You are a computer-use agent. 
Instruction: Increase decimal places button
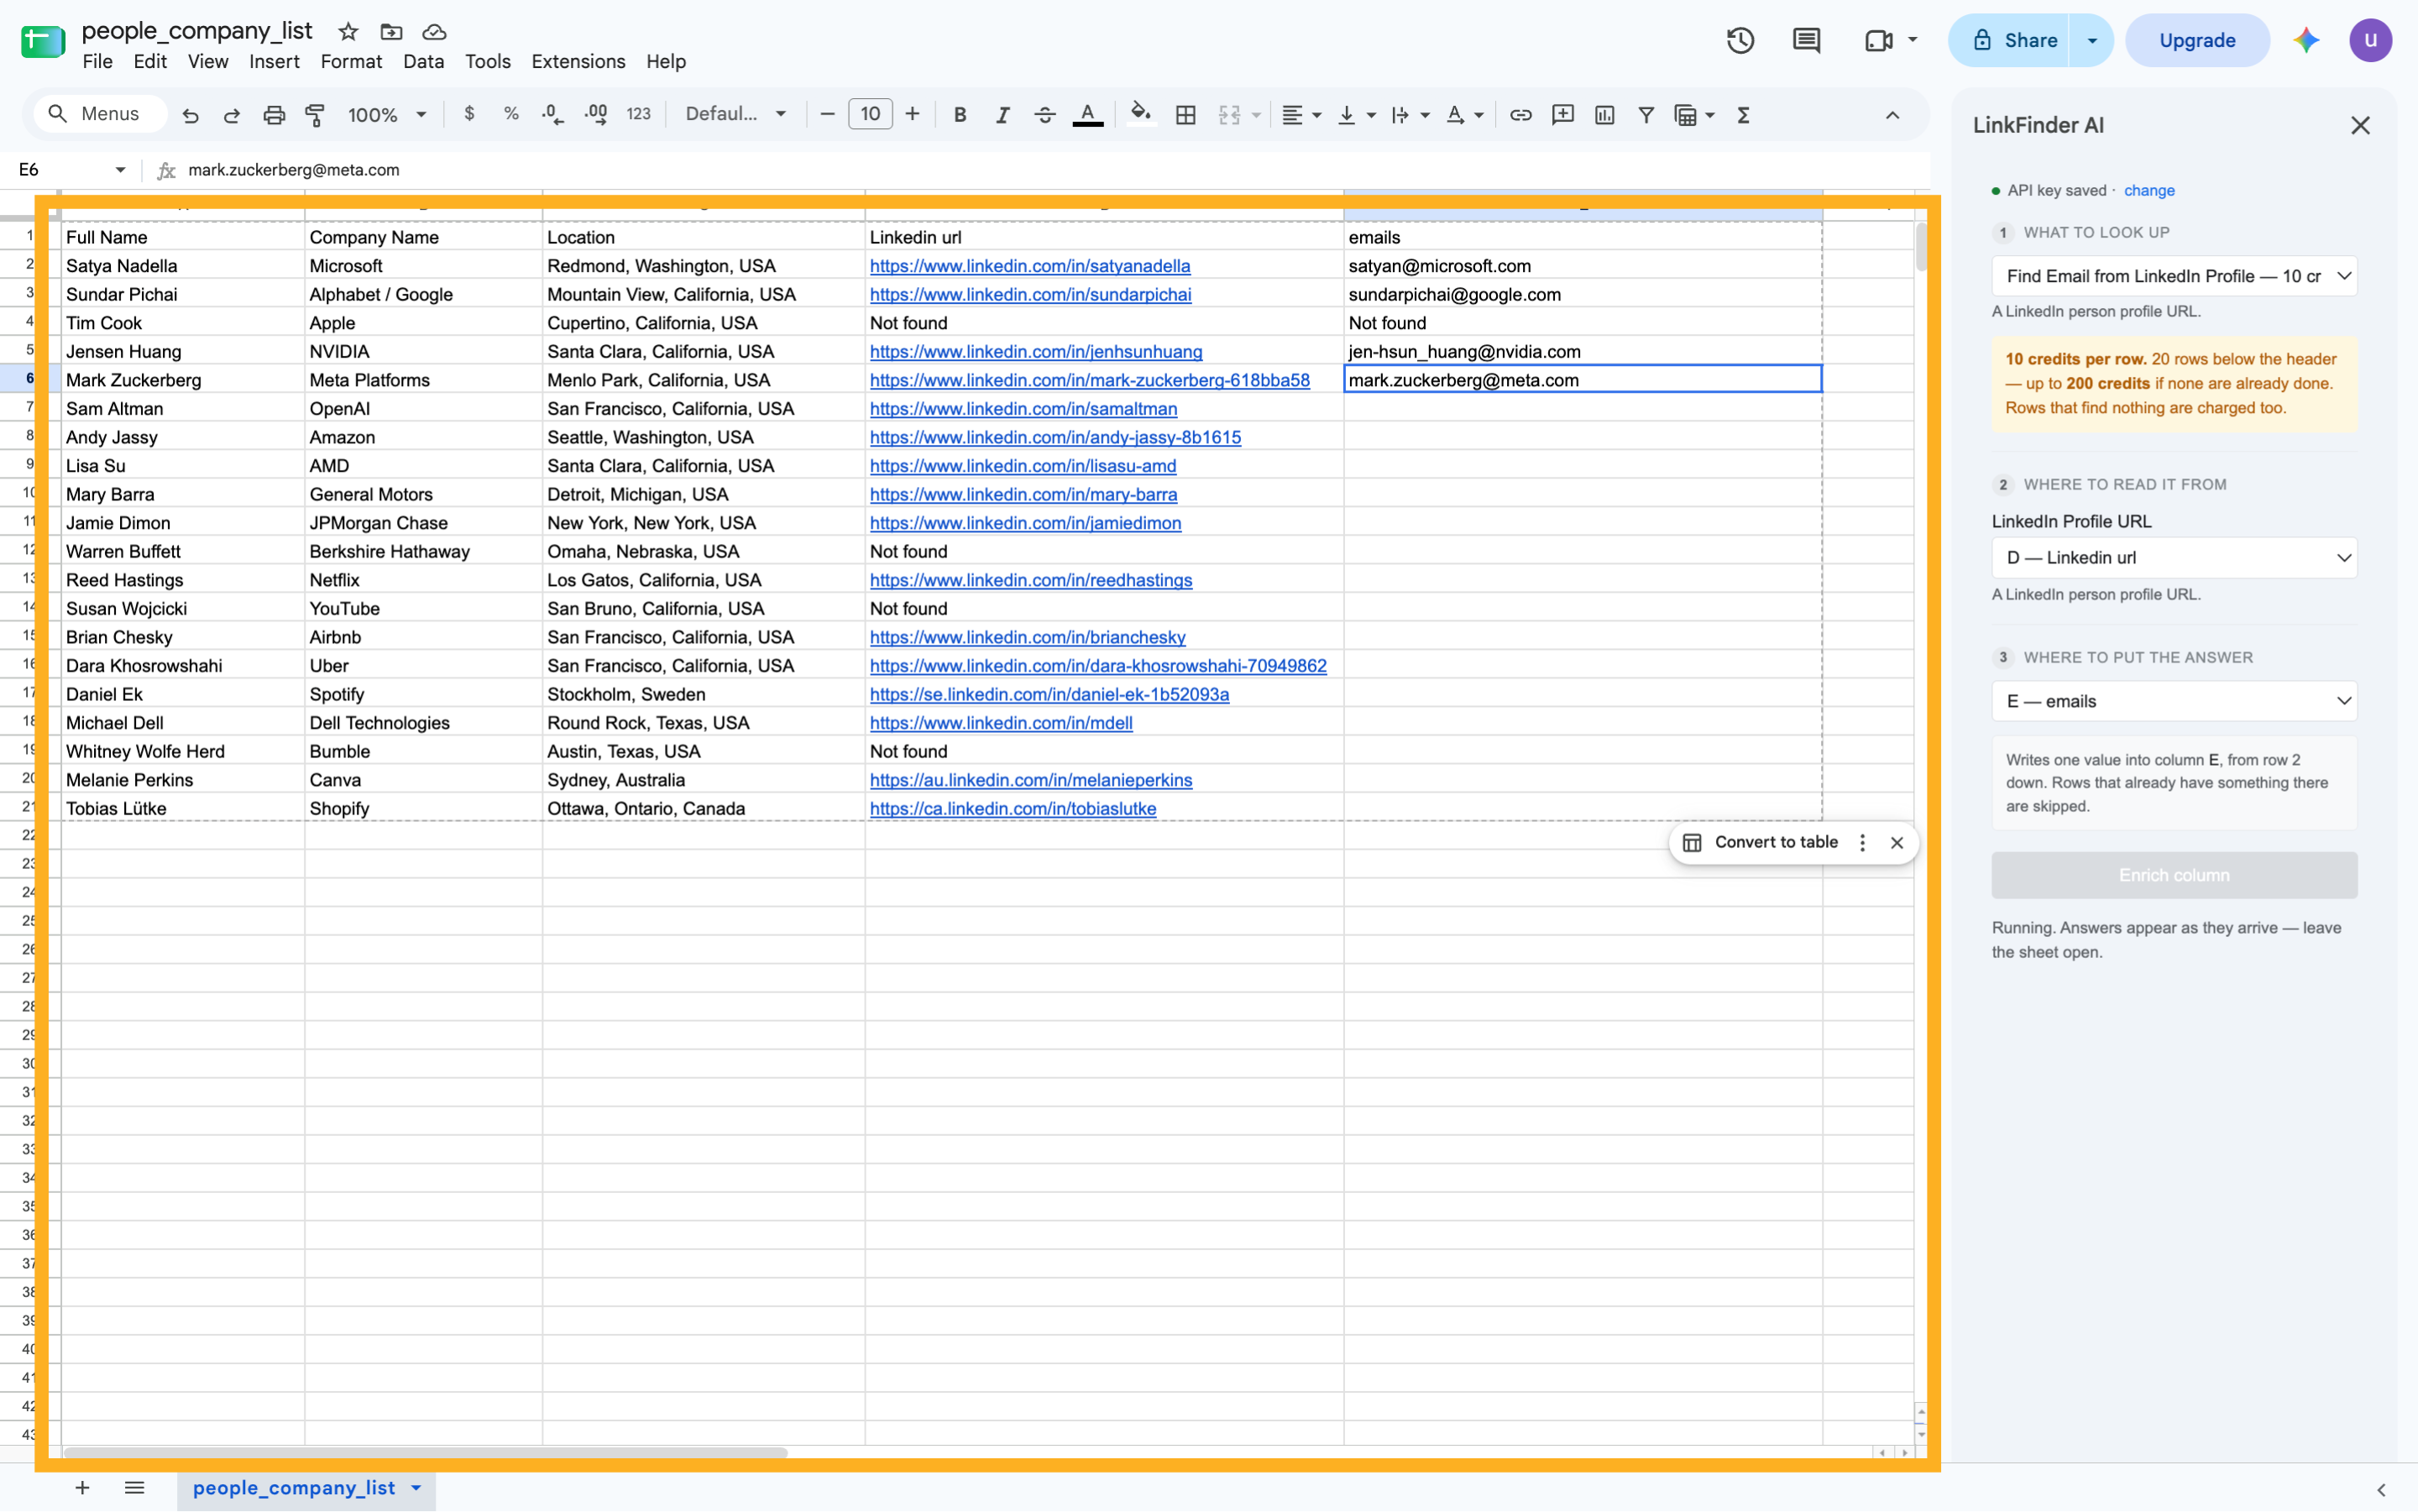pyautogui.click(x=596, y=114)
